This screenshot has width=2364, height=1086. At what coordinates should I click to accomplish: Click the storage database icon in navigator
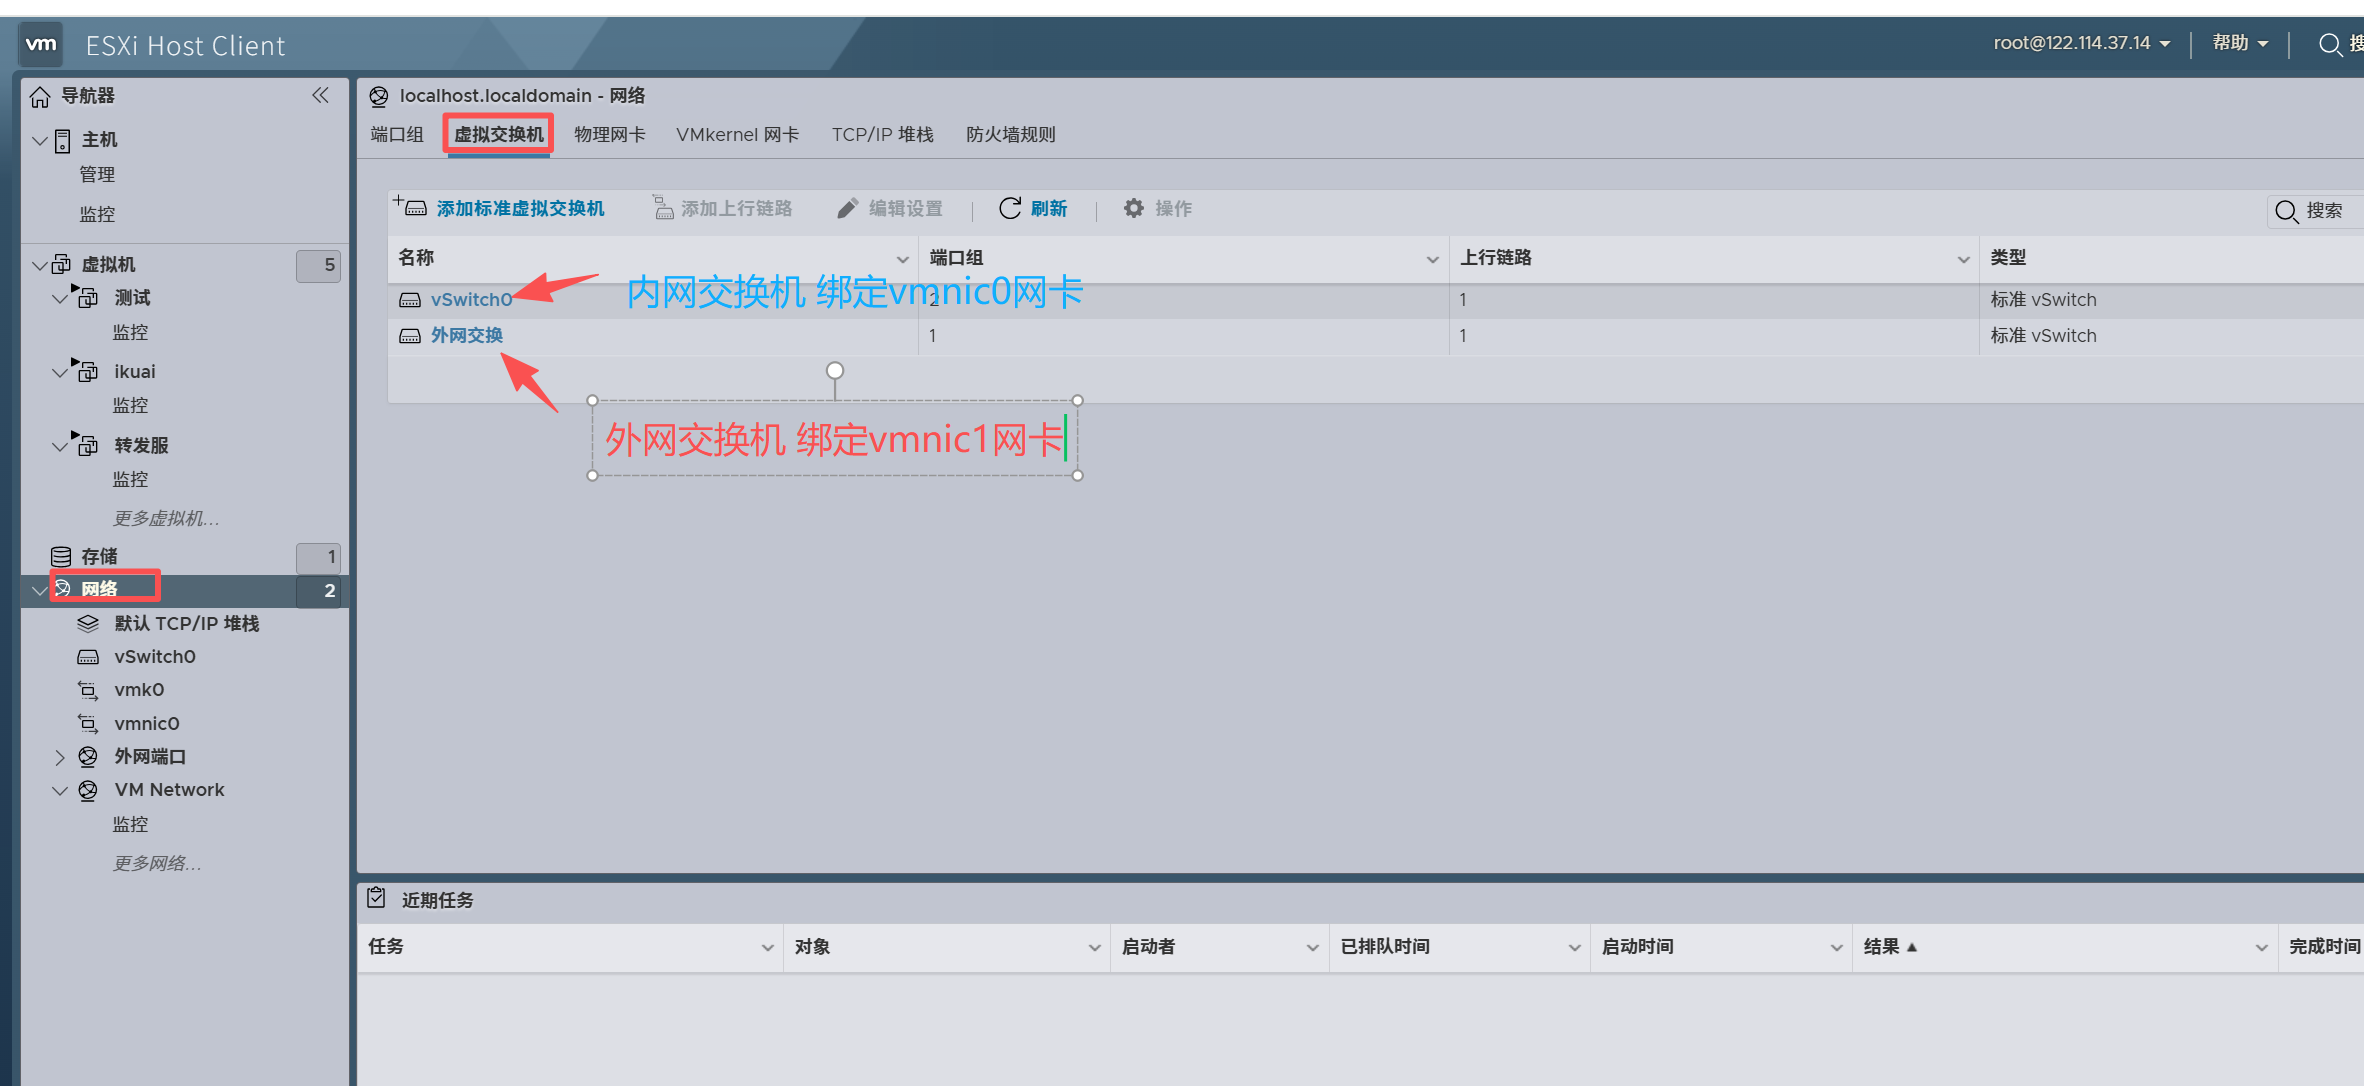coord(61,556)
